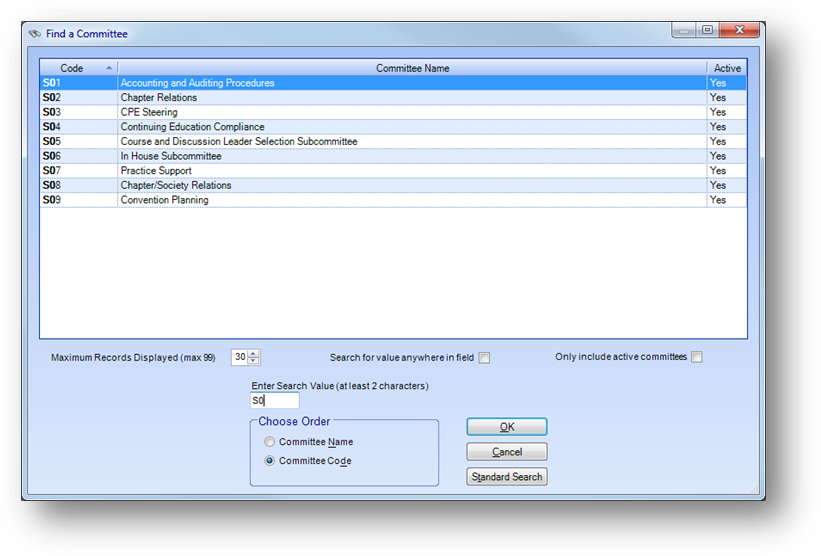The image size is (821, 556).
Task: Select the S04 code cell
Action: 79,127
